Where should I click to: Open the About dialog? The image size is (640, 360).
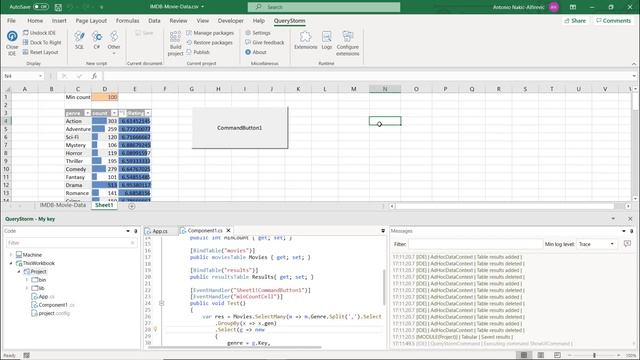tap(256, 52)
